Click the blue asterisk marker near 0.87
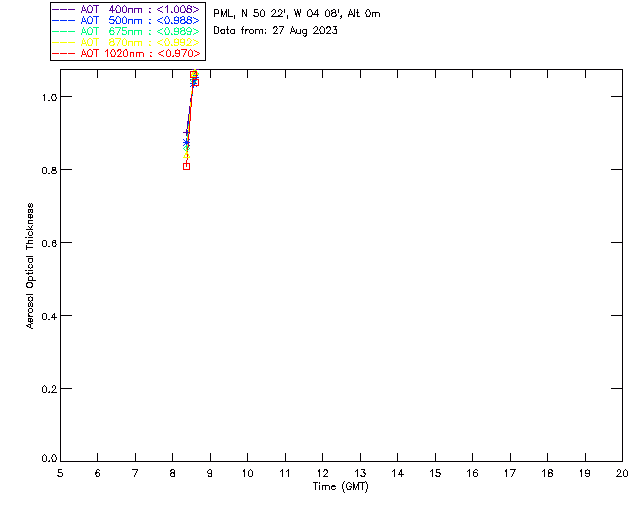Viewport: 640px width, 512px height. point(187,143)
